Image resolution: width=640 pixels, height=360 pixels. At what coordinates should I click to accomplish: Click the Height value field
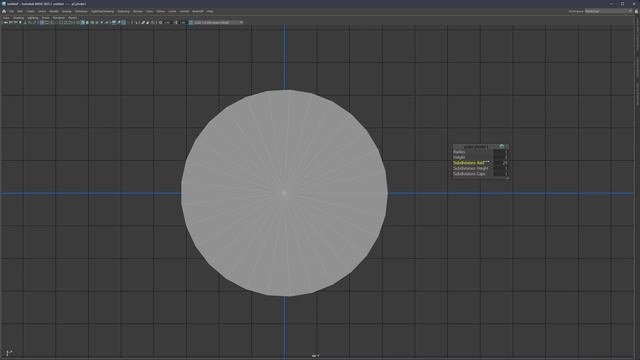501,157
